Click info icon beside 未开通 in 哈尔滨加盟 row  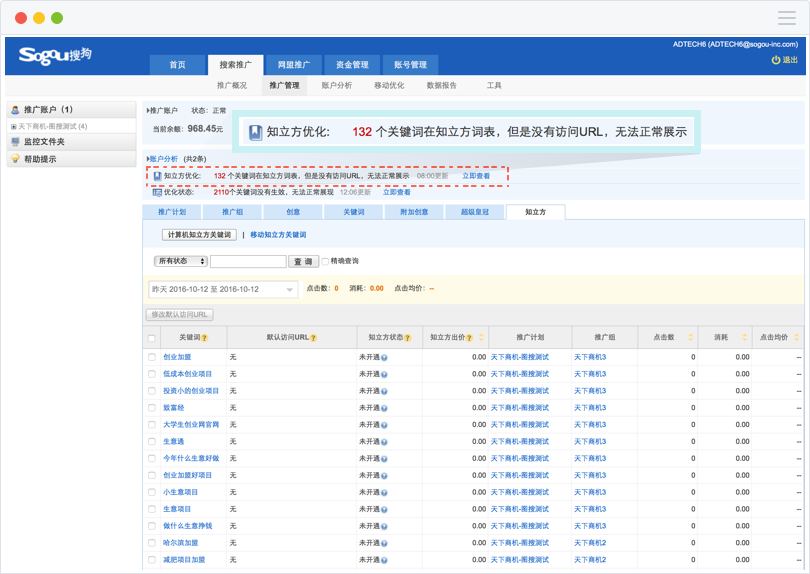pyautogui.click(x=384, y=543)
